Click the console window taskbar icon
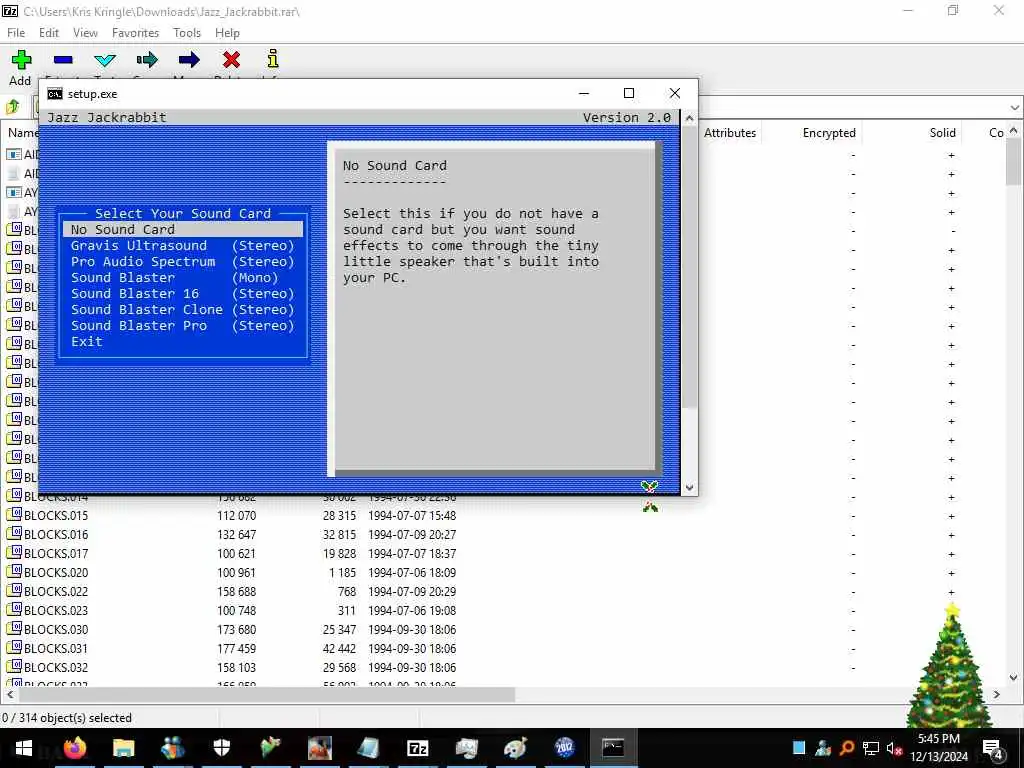Screen dimensions: 1024x768 coord(613,748)
